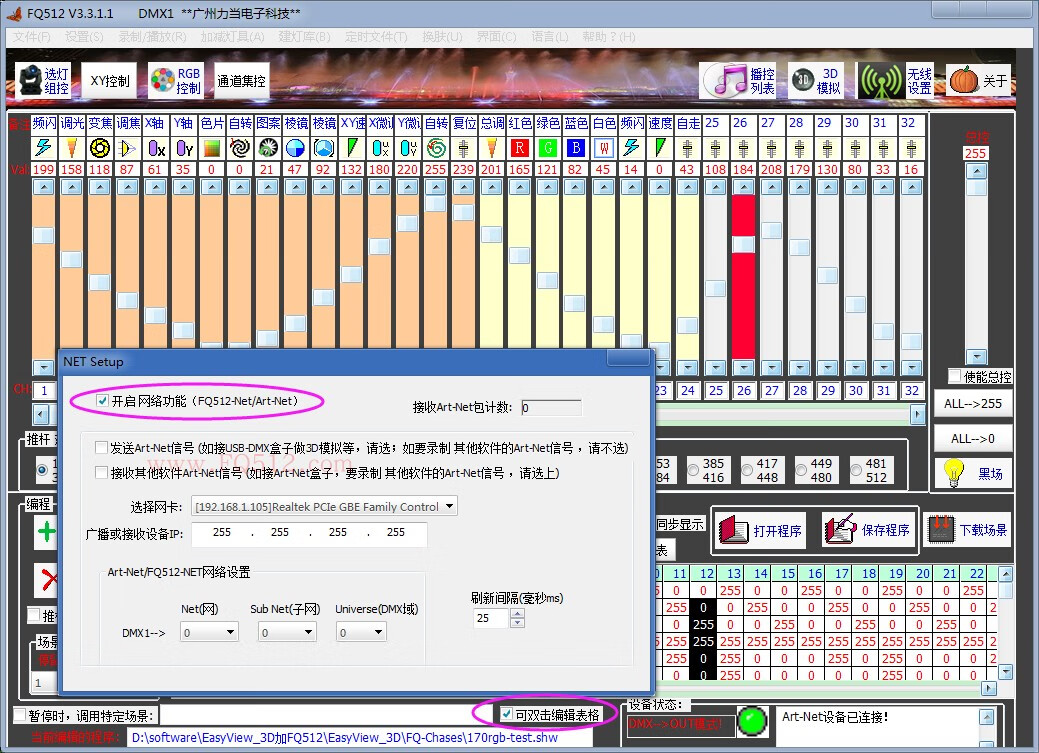Click the 通道集控 tab button

[241, 81]
